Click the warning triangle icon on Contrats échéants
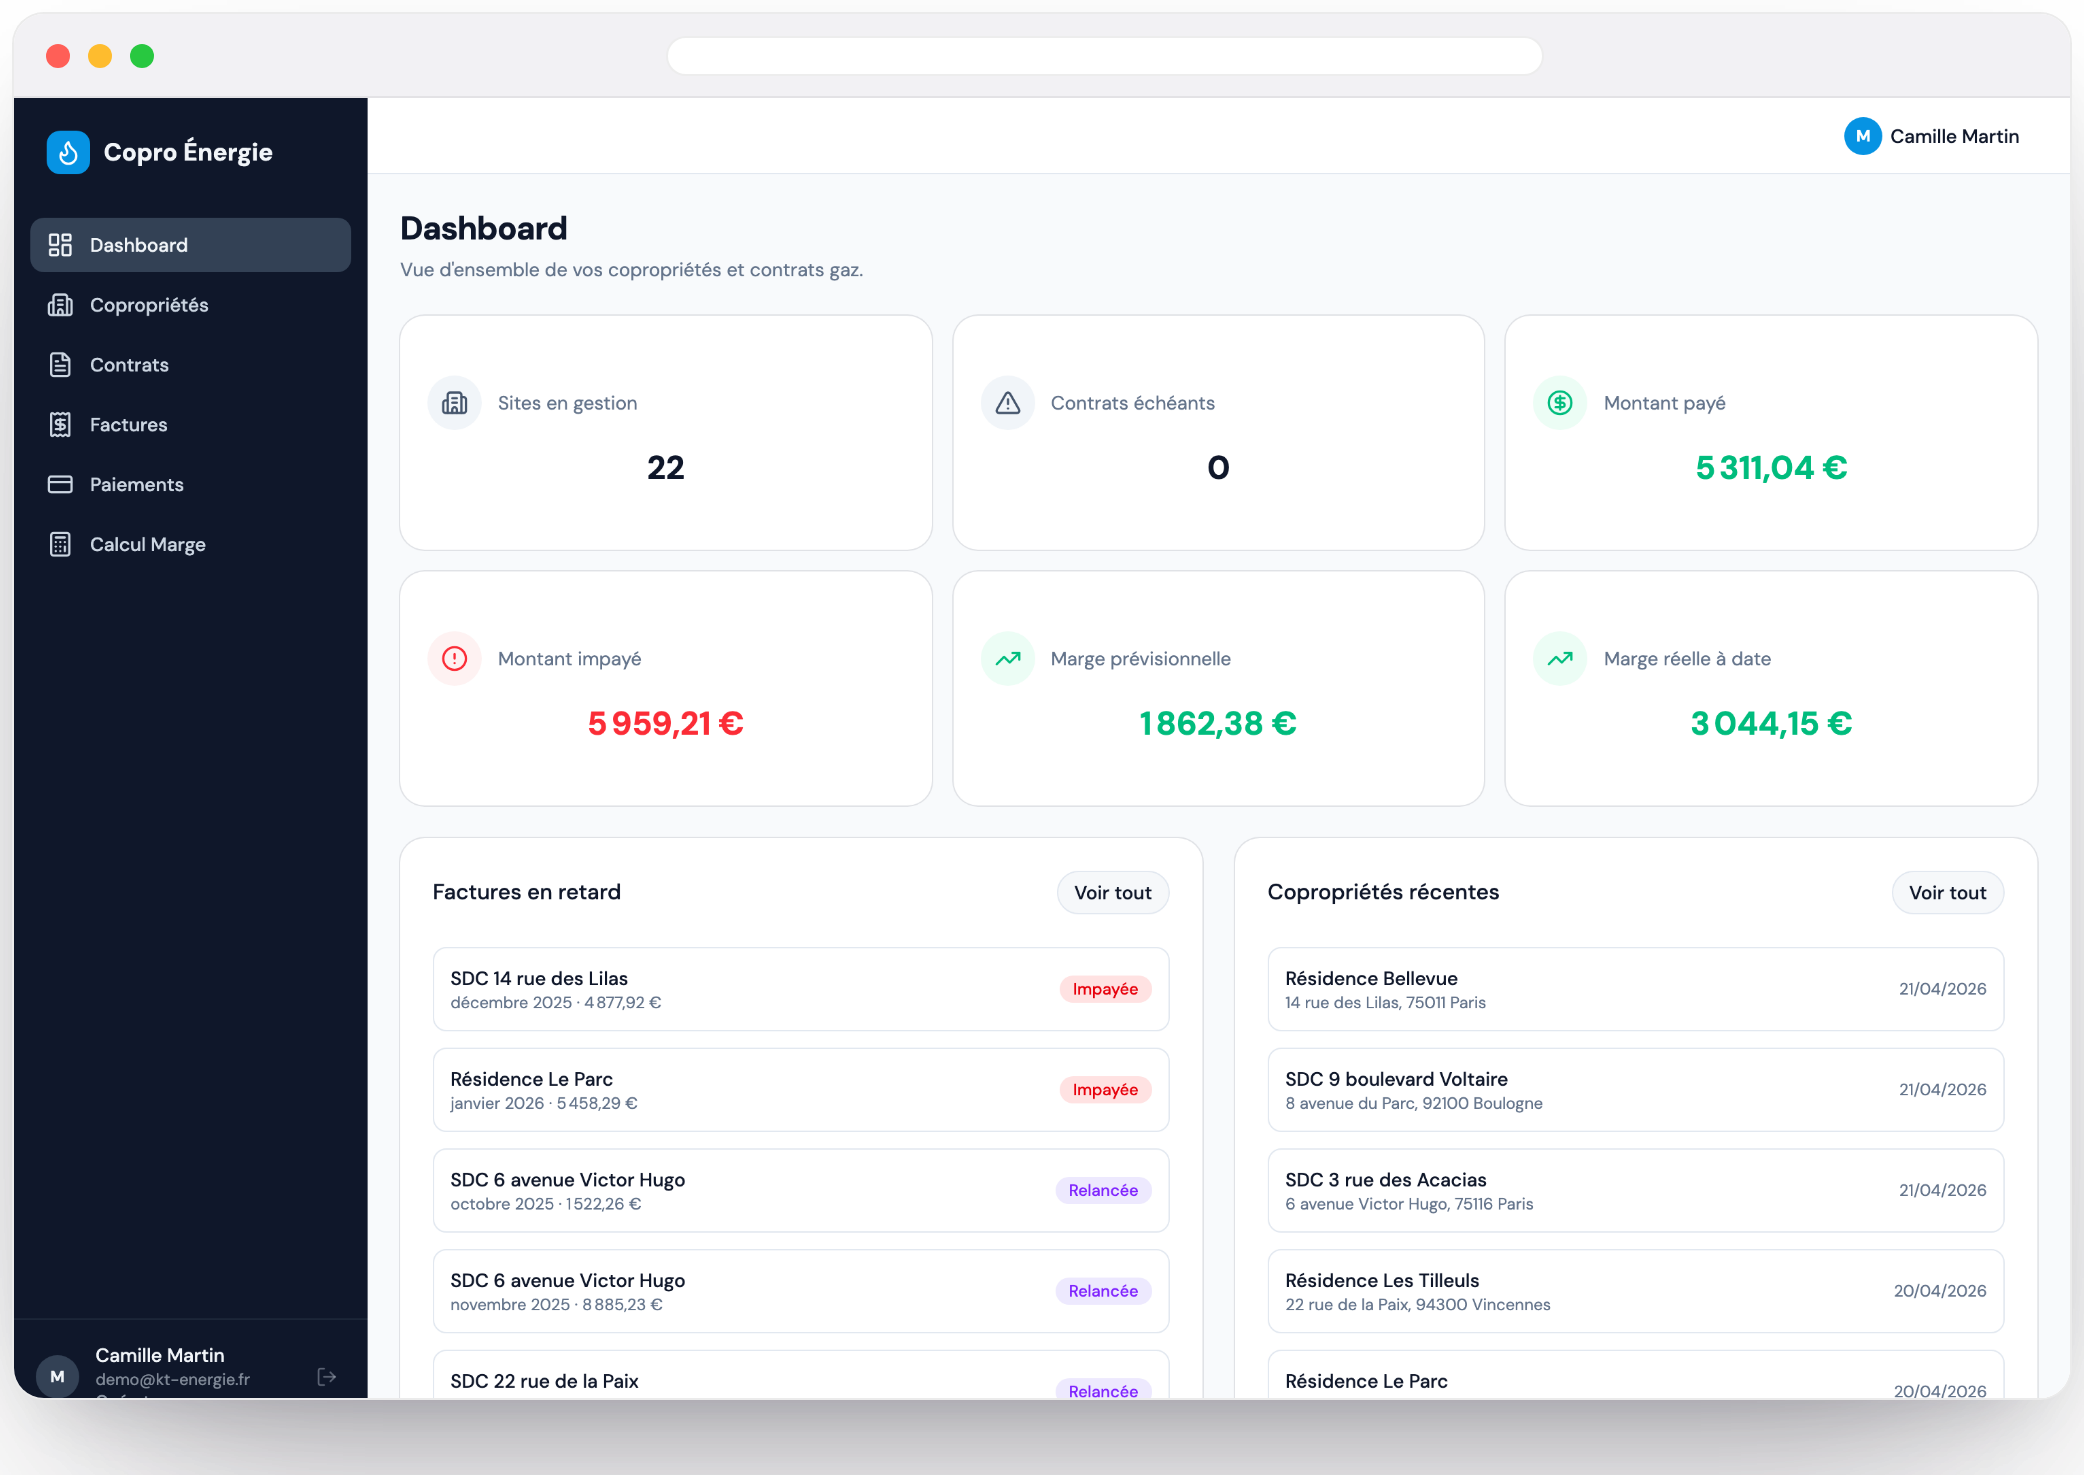 (x=1008, y=403)
